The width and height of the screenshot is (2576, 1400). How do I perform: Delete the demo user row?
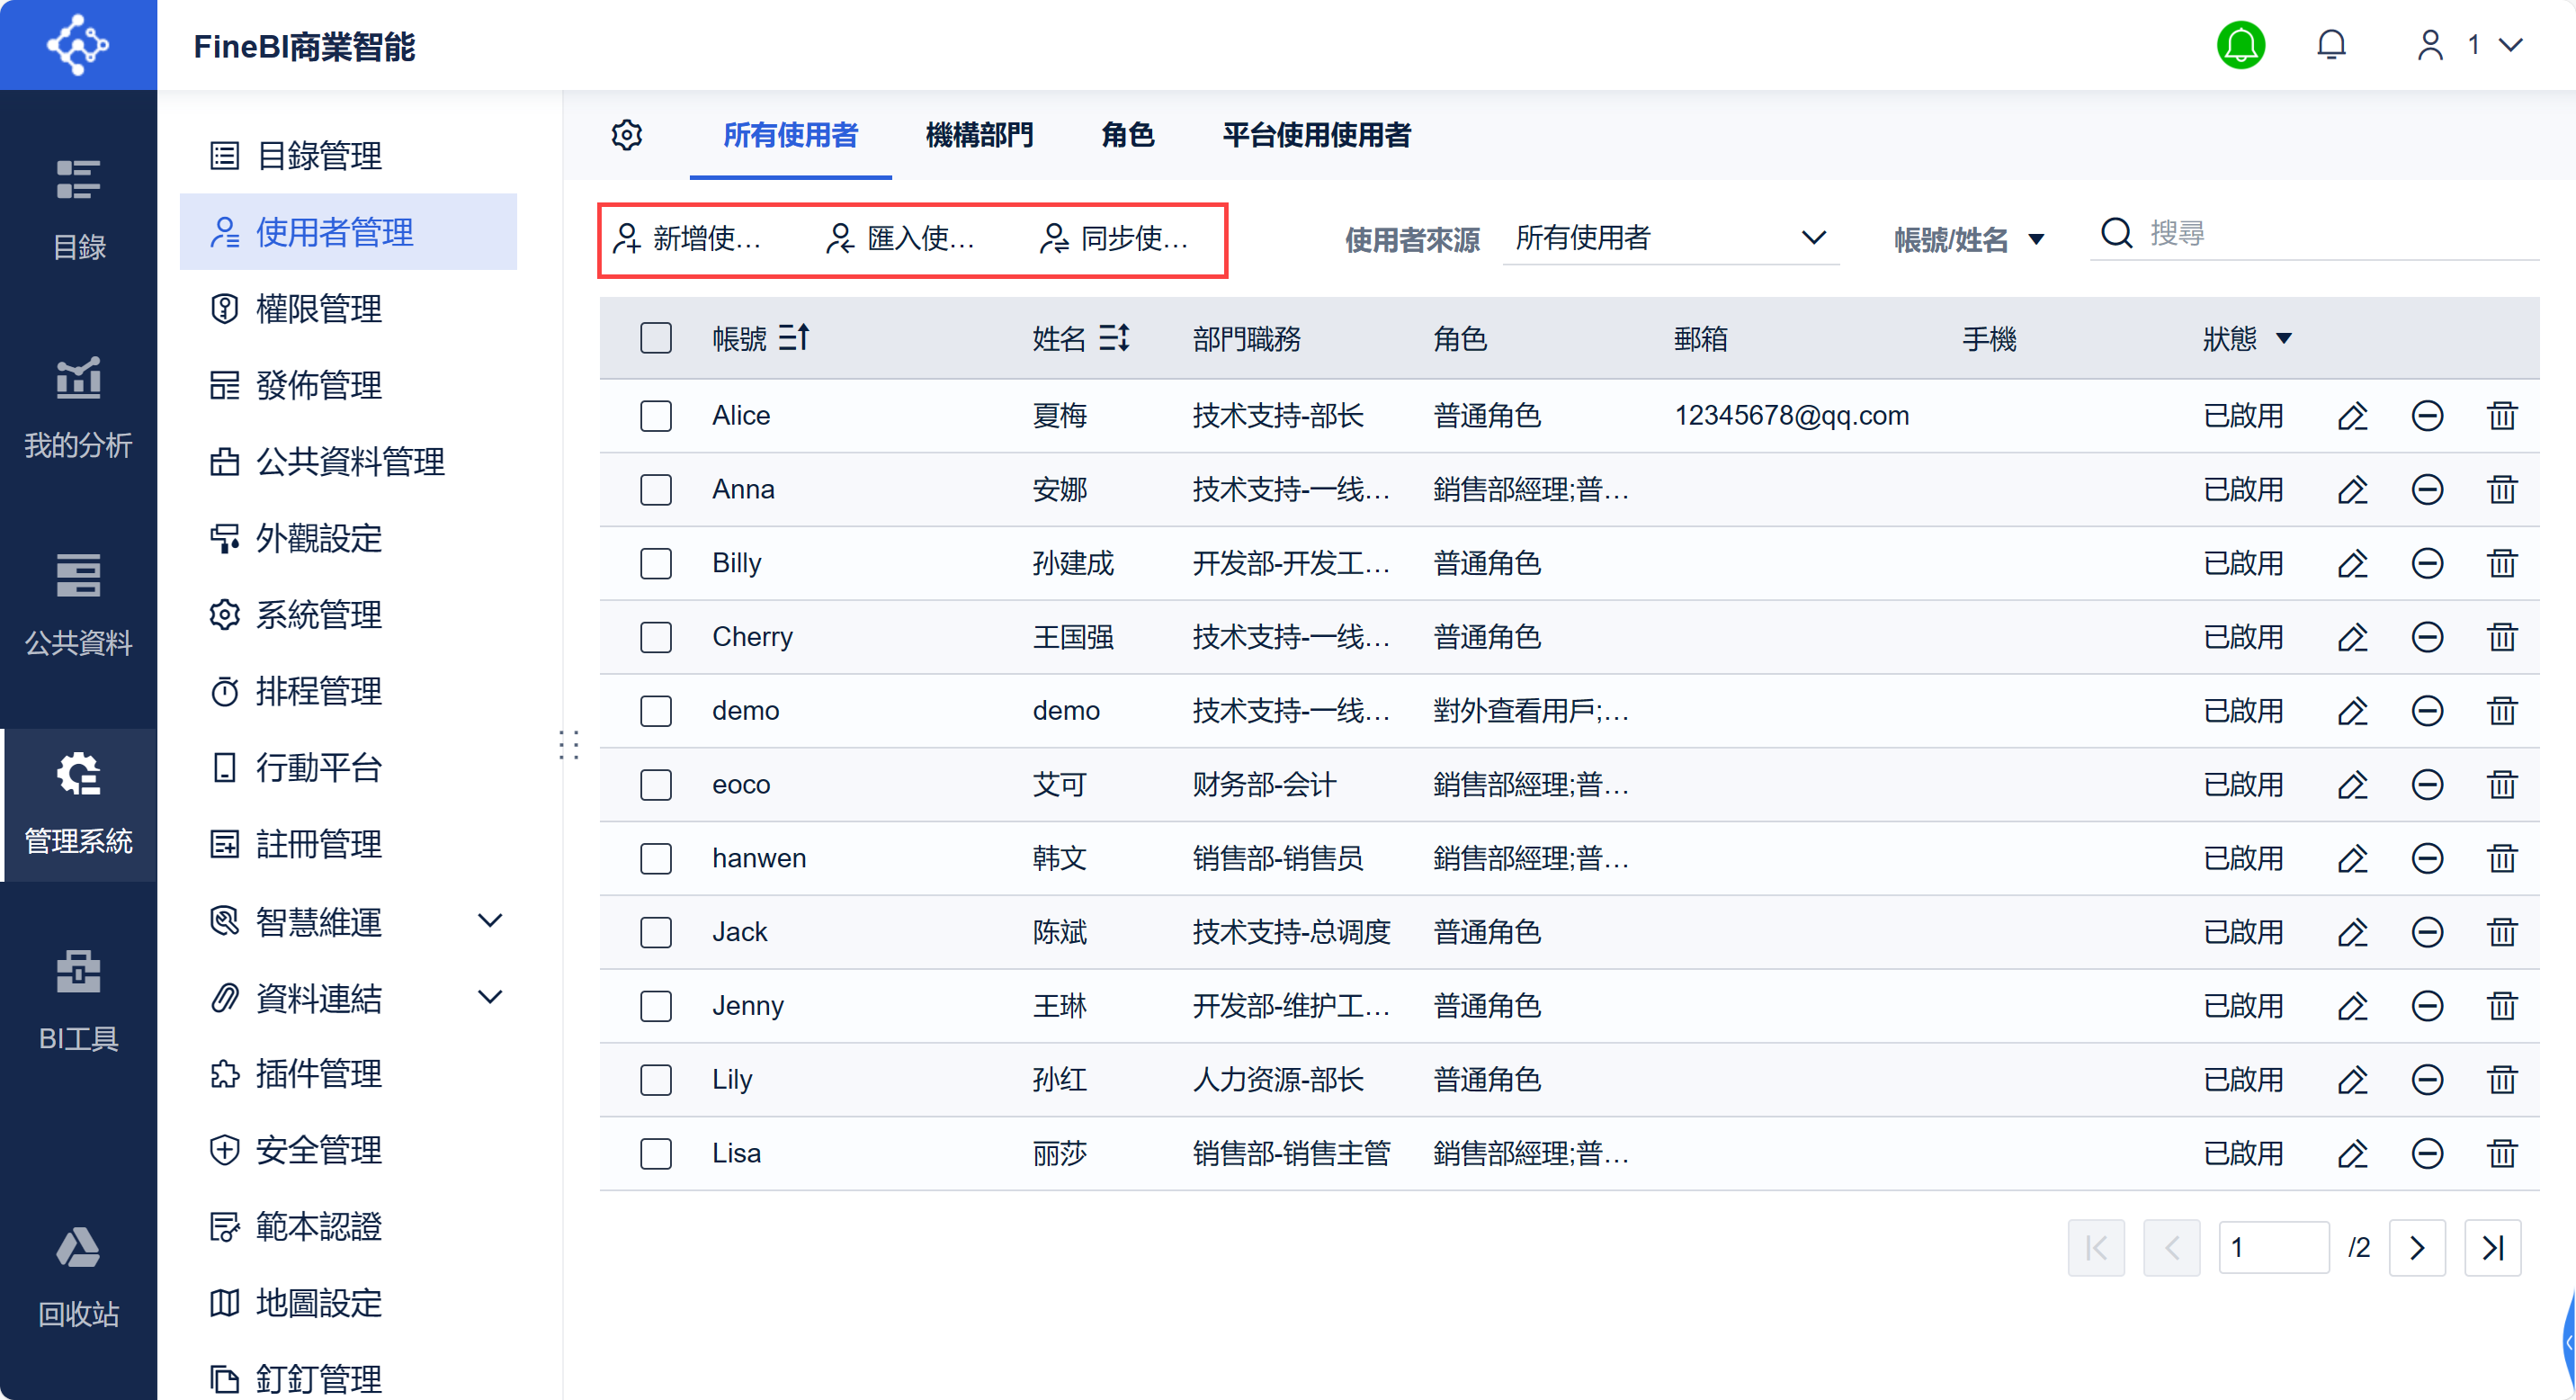tap(2502, 711)
